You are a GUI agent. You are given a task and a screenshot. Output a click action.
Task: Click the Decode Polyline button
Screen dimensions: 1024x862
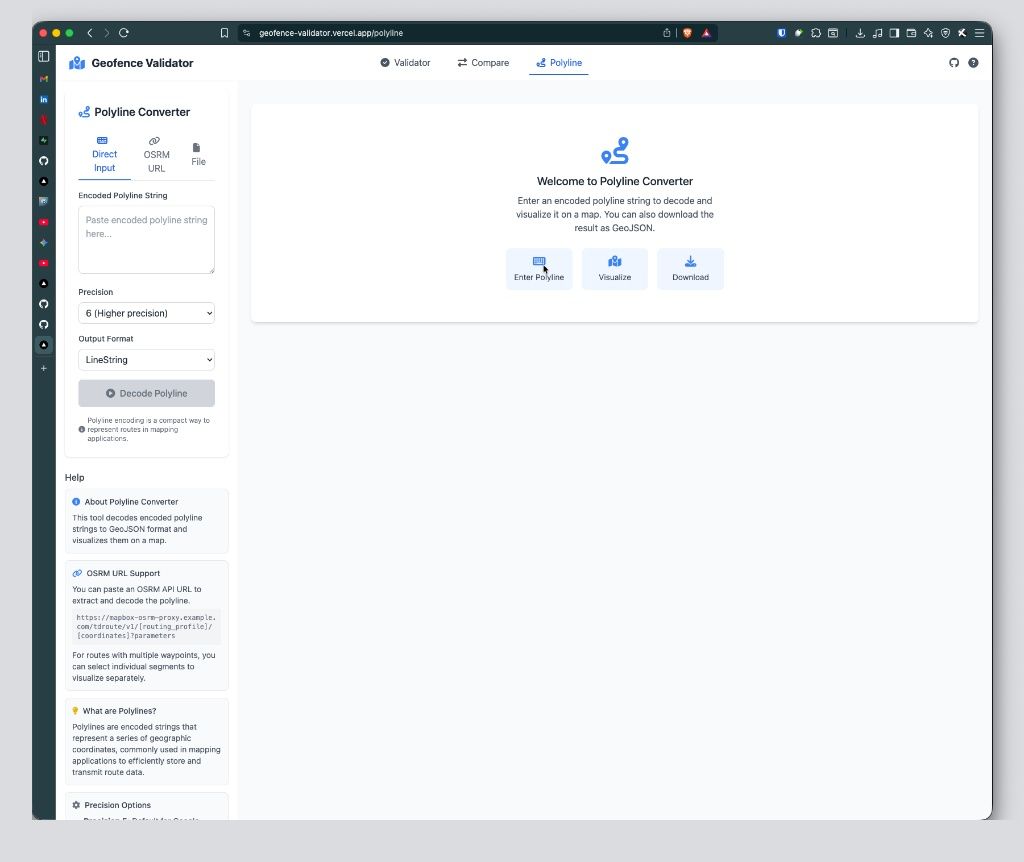click(x=146, y=393)
